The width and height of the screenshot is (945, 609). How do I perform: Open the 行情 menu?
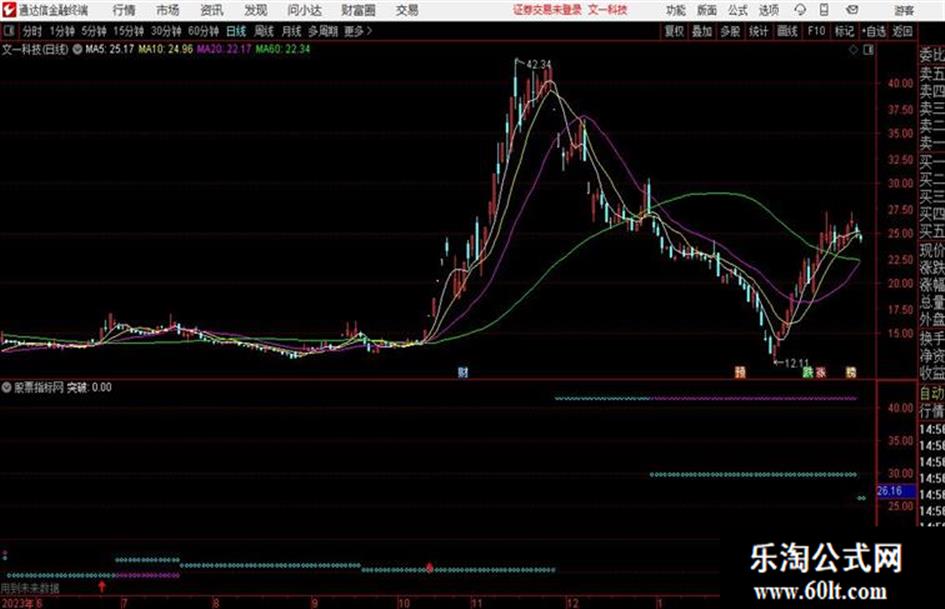124,10
